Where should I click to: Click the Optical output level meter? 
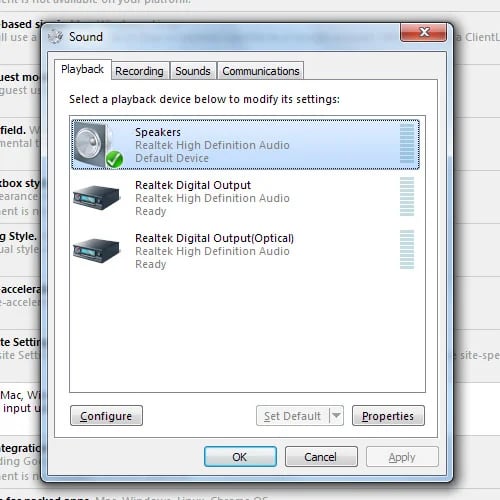407,249
